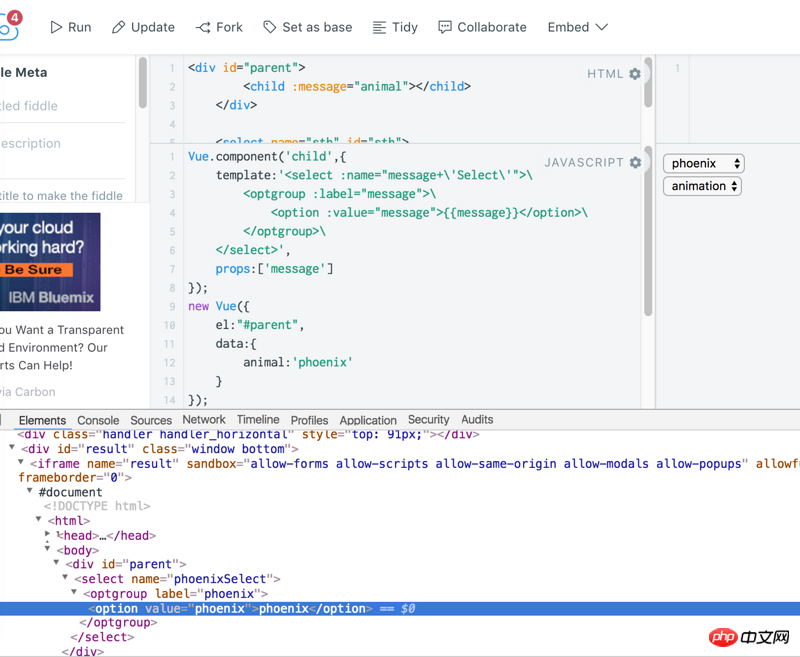This screenshot has width=800, height=657.
Task: Click code line animal:'phoenix'
Action: click(x=298, y=363)
